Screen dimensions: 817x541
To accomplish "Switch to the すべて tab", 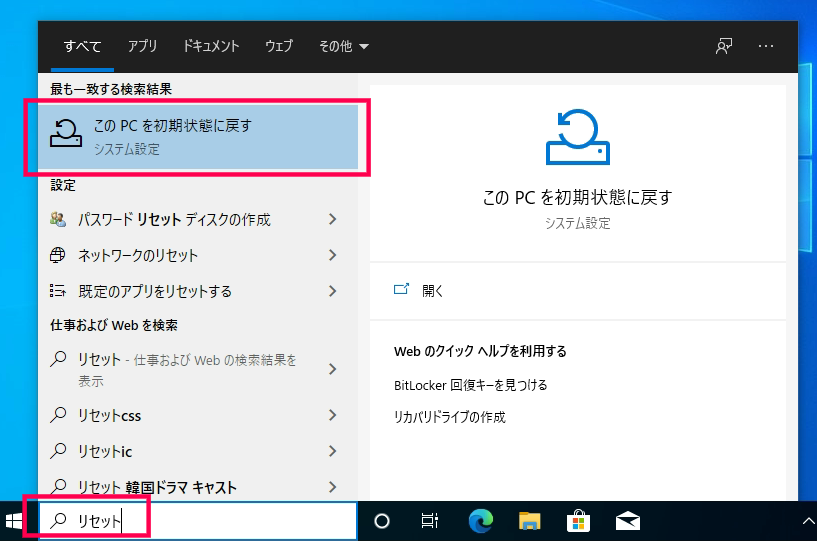I will coord(82,46).
